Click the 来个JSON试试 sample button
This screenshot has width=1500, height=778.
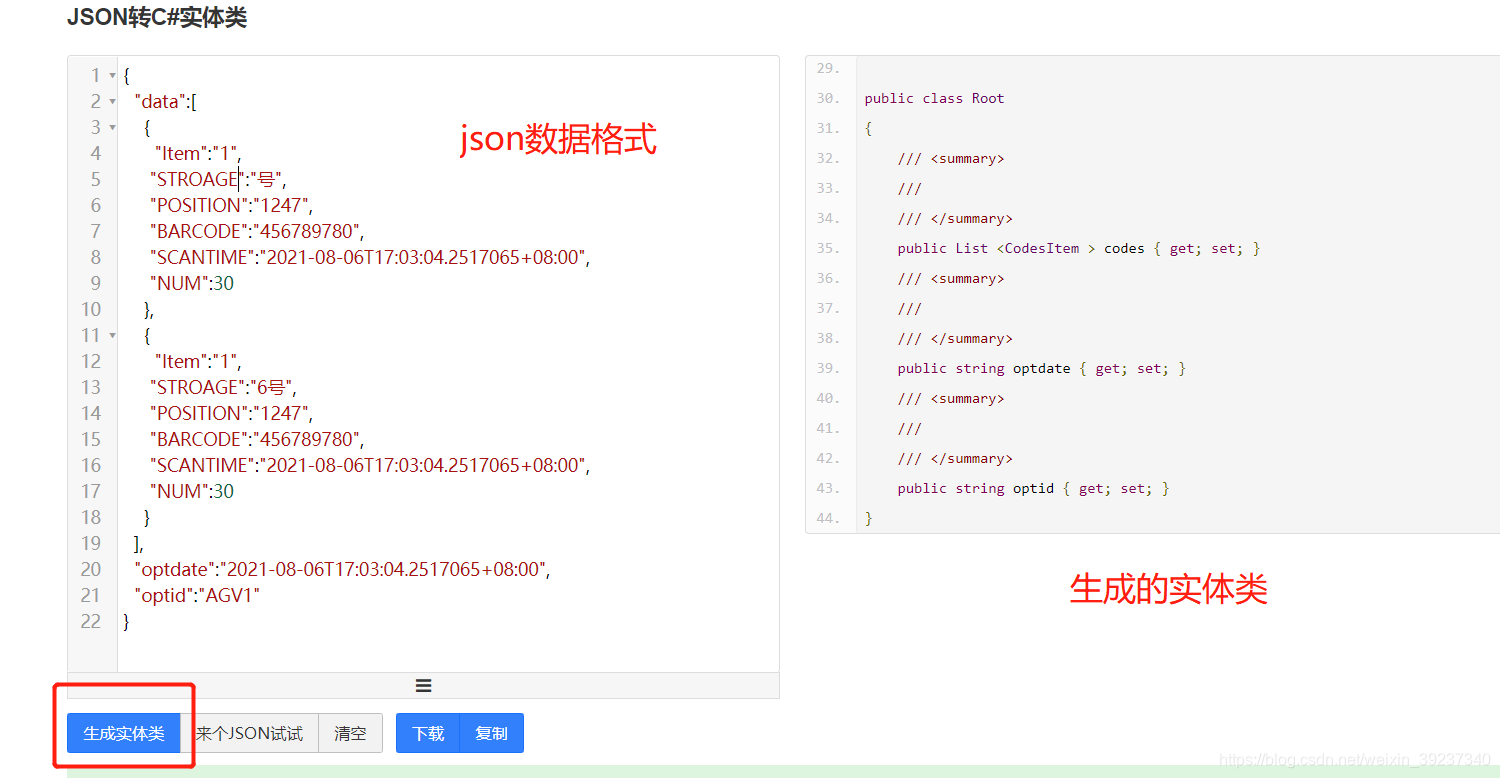tap(251, 733)
